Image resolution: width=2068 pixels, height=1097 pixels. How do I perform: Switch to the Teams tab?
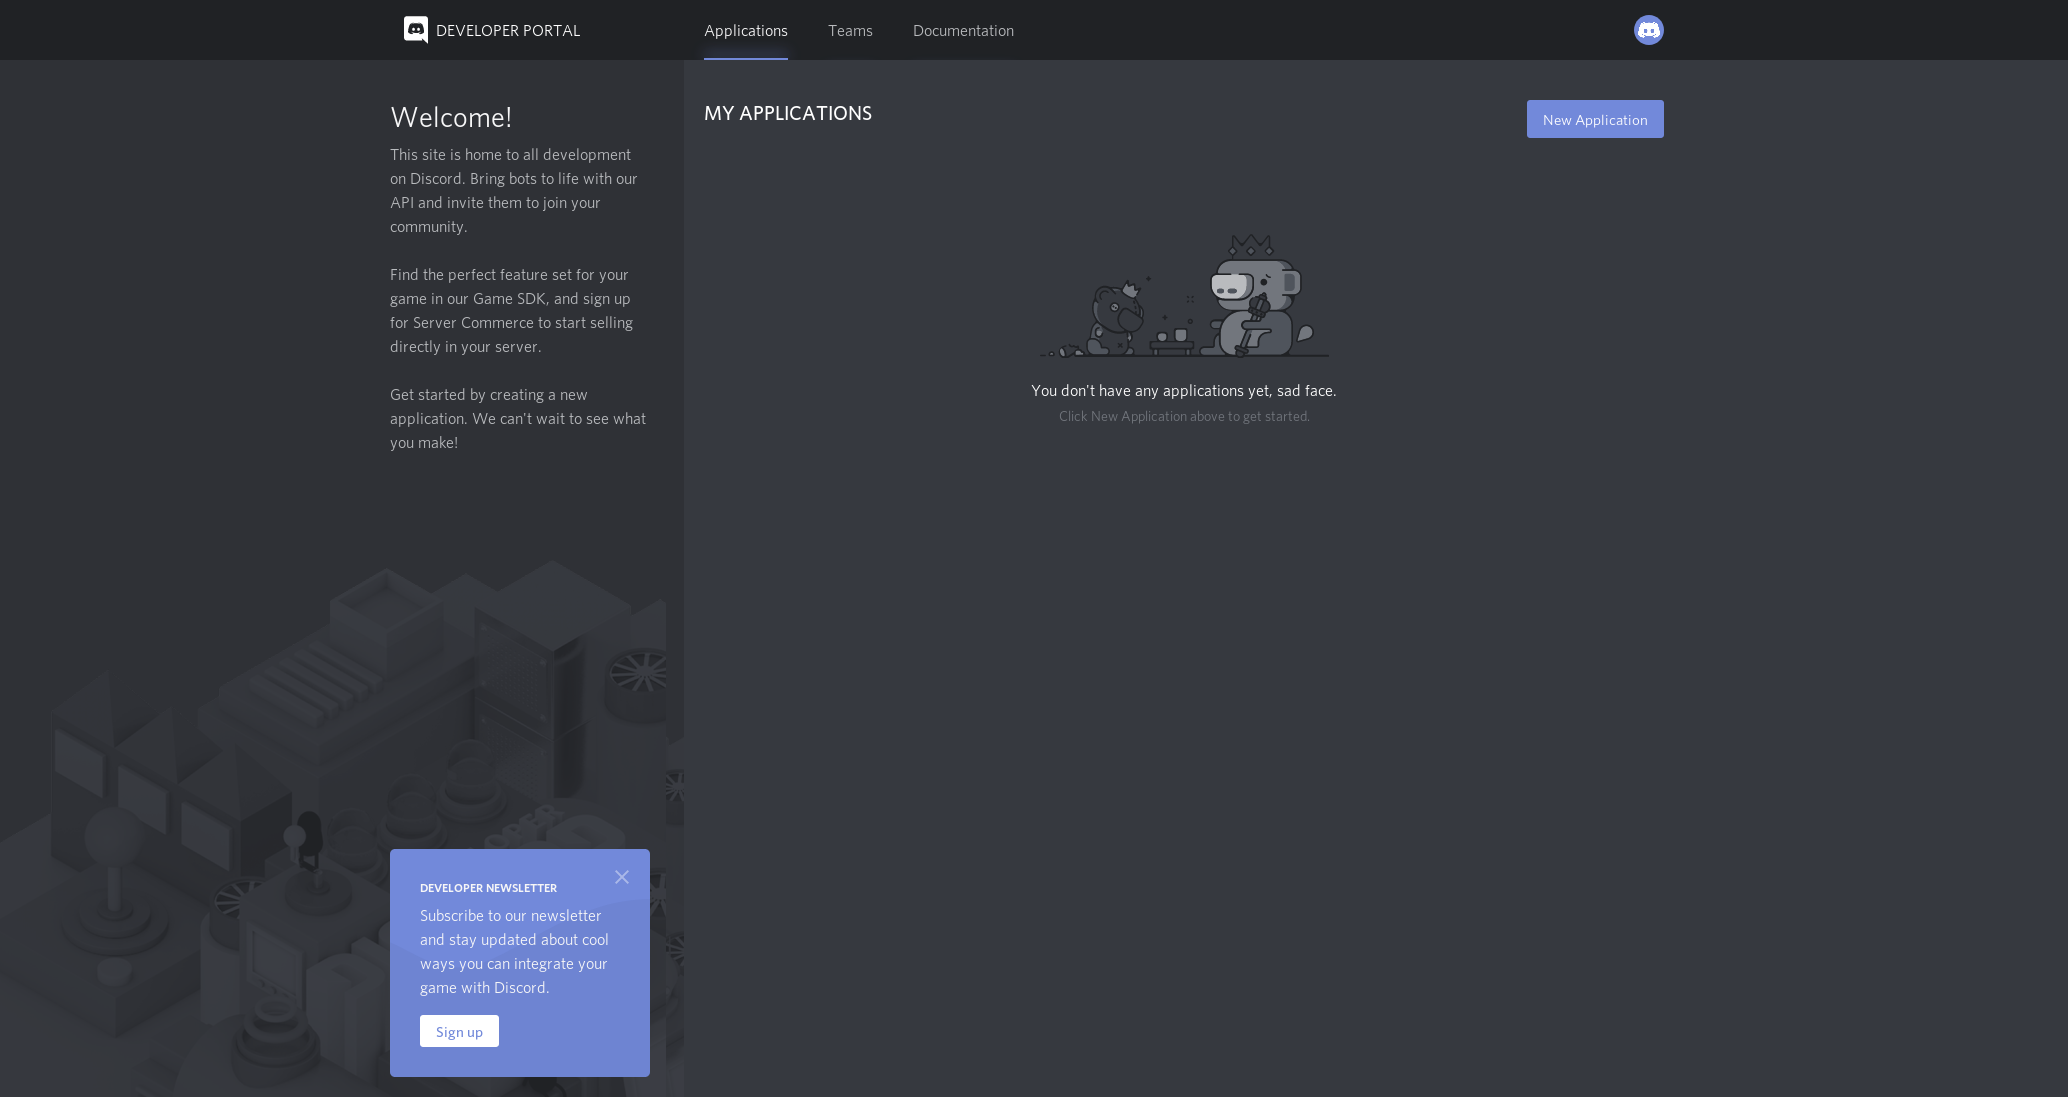click(849, 31)
